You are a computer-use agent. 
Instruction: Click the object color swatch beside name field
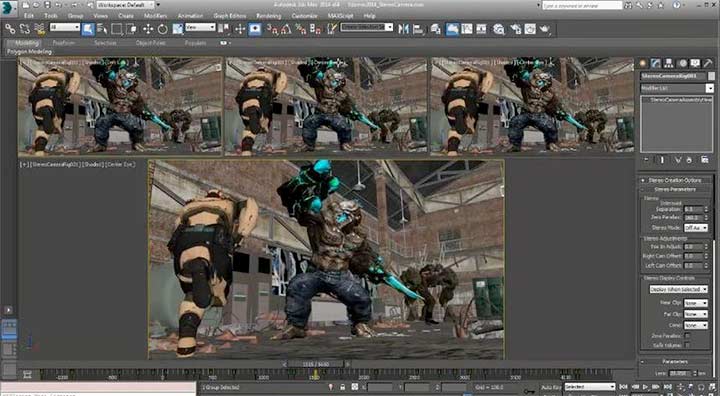tap(711, 76)
